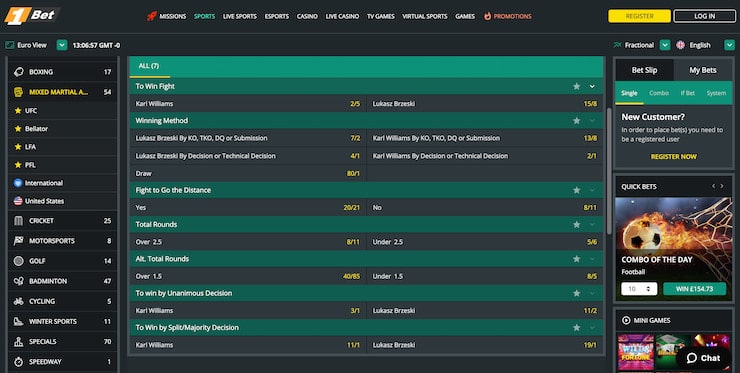Select the If Bet tab

pos(687,93)
